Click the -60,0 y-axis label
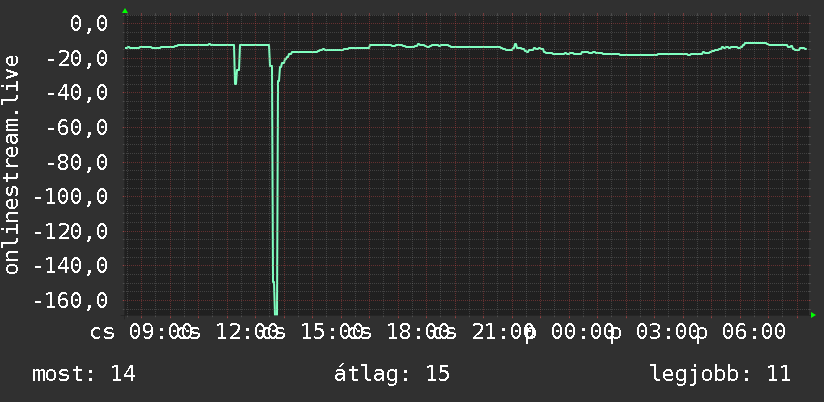Image resolution: width=824 pixels, height=402 pixels. pos(77,128)
